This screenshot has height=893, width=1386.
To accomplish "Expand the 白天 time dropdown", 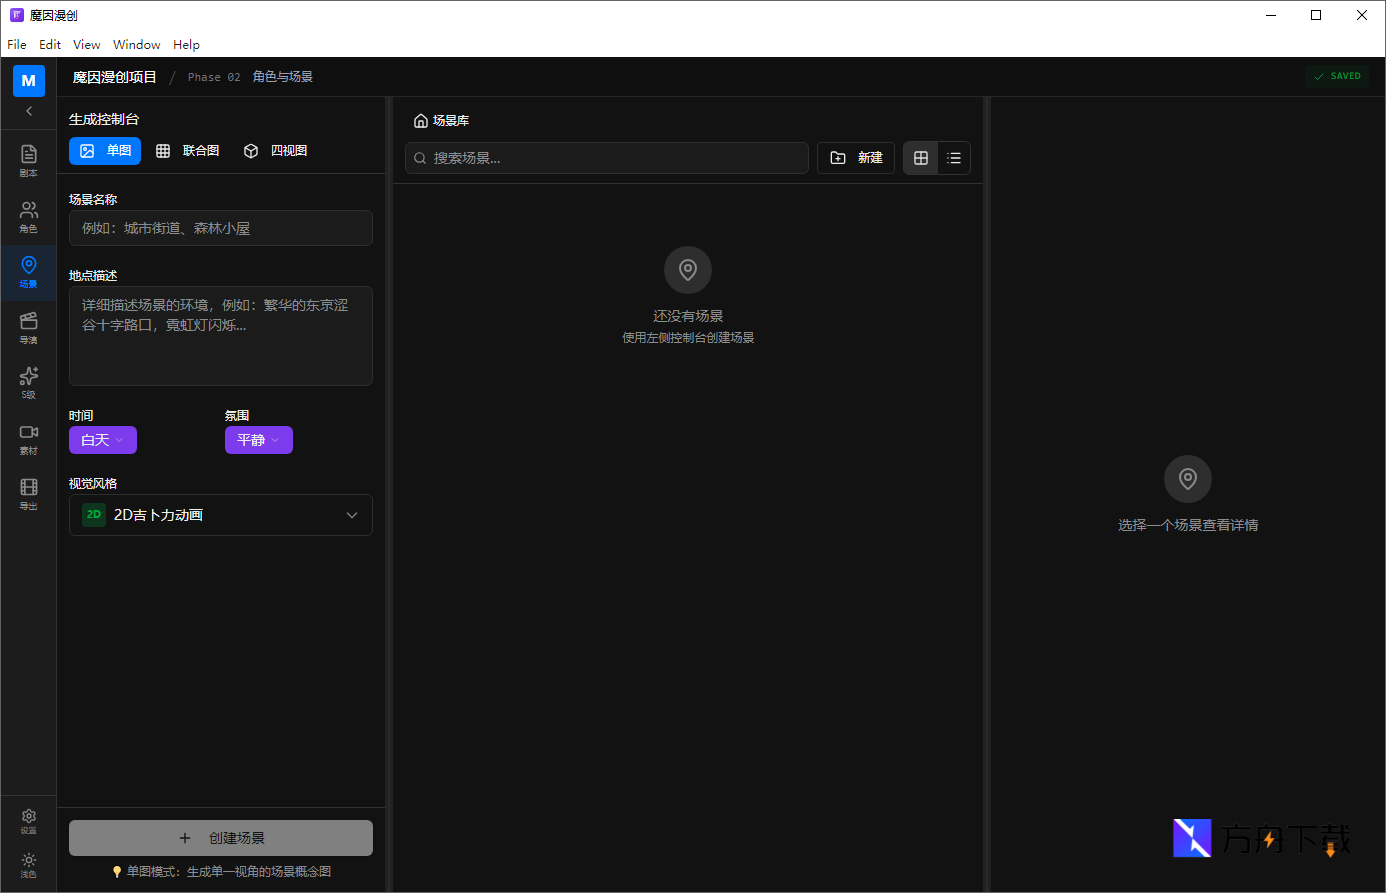I will pyautogui.click(x=103, y=440).
